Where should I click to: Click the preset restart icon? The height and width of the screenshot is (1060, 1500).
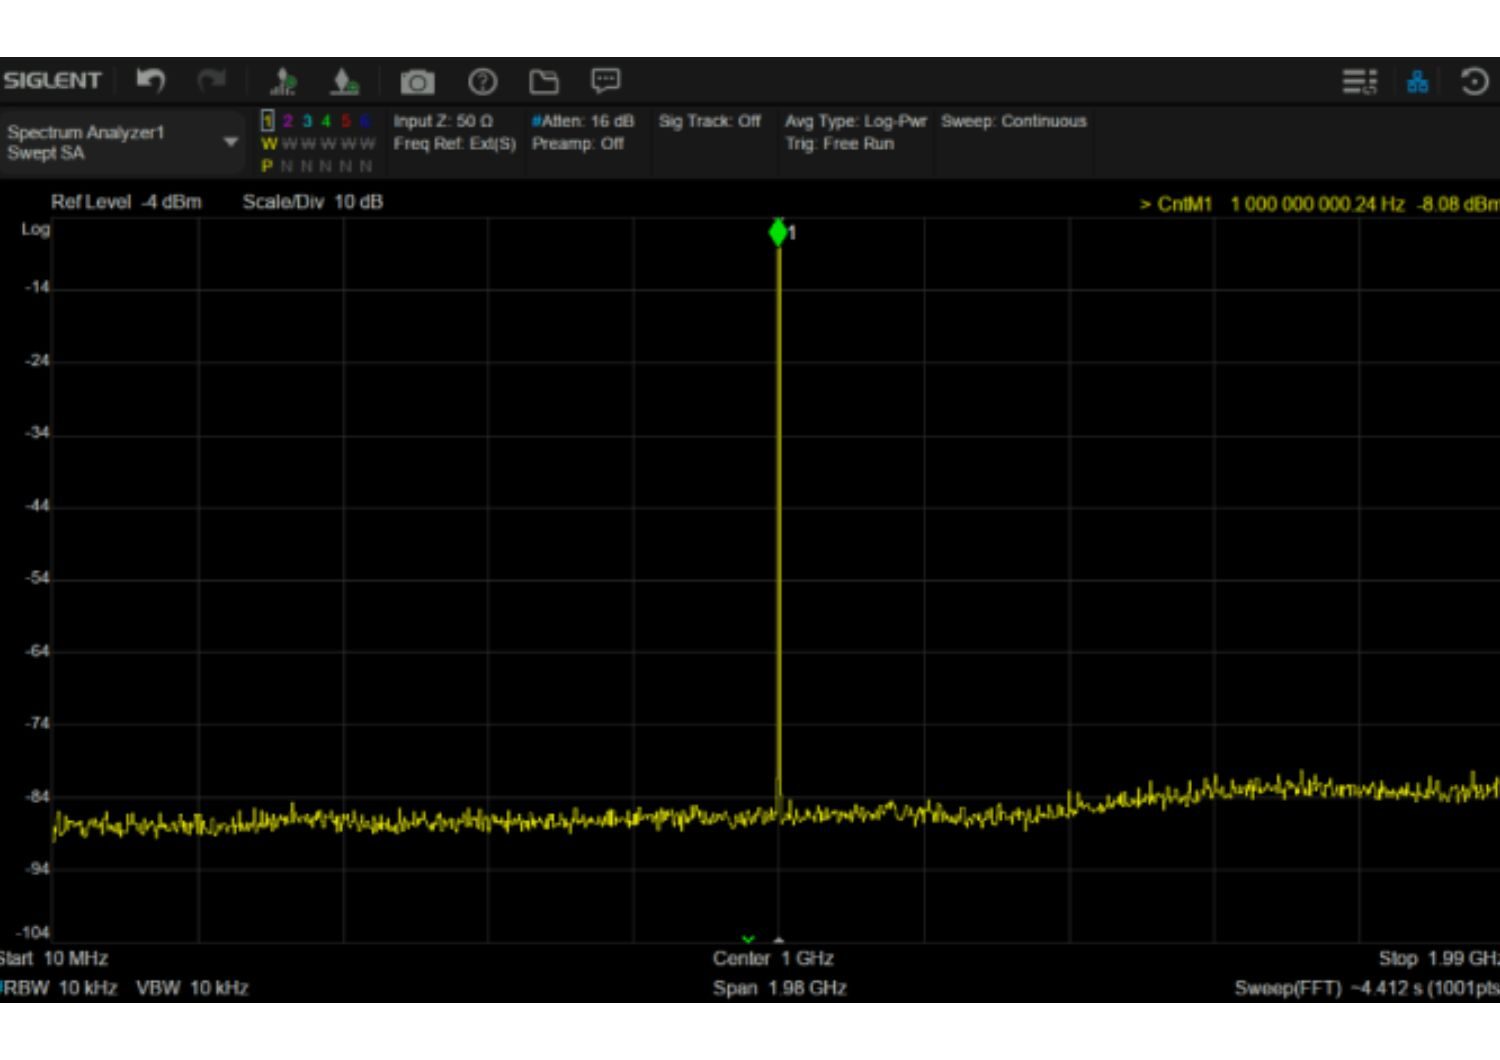[1474, 81]
